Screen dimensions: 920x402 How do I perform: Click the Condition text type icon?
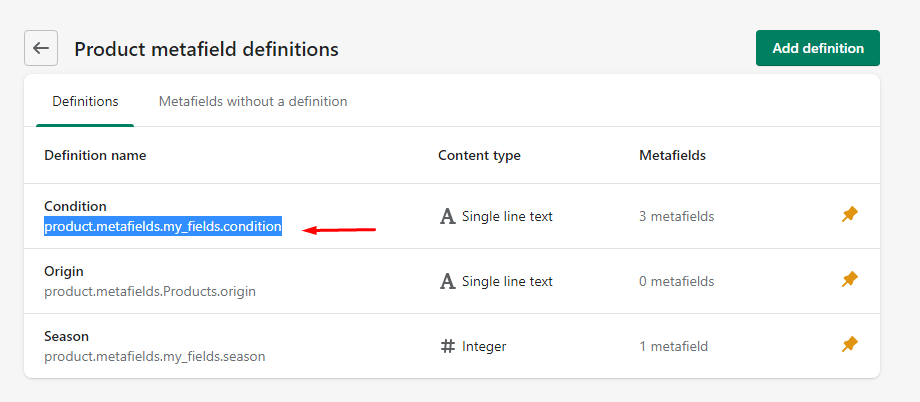point(448,216)
